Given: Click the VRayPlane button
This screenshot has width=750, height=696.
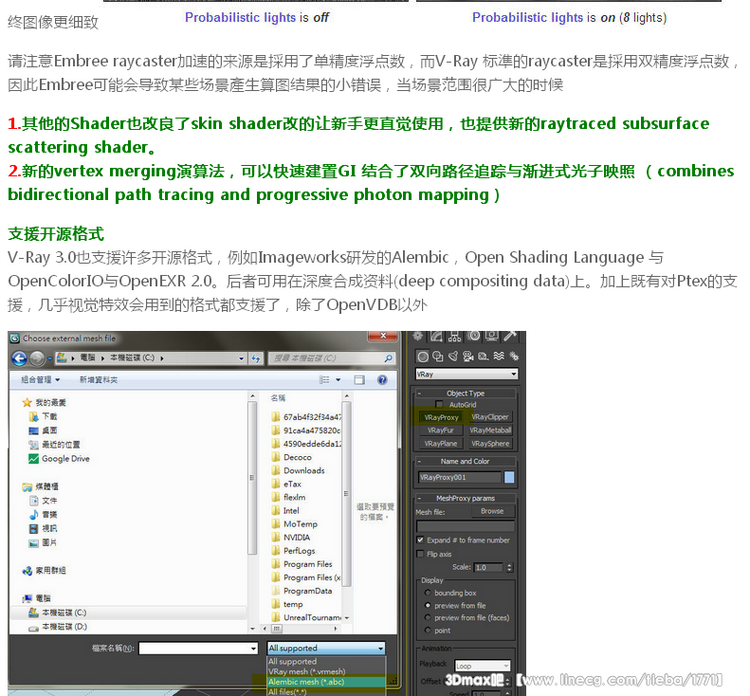Looking at the screenshot, I should point(441,444).
